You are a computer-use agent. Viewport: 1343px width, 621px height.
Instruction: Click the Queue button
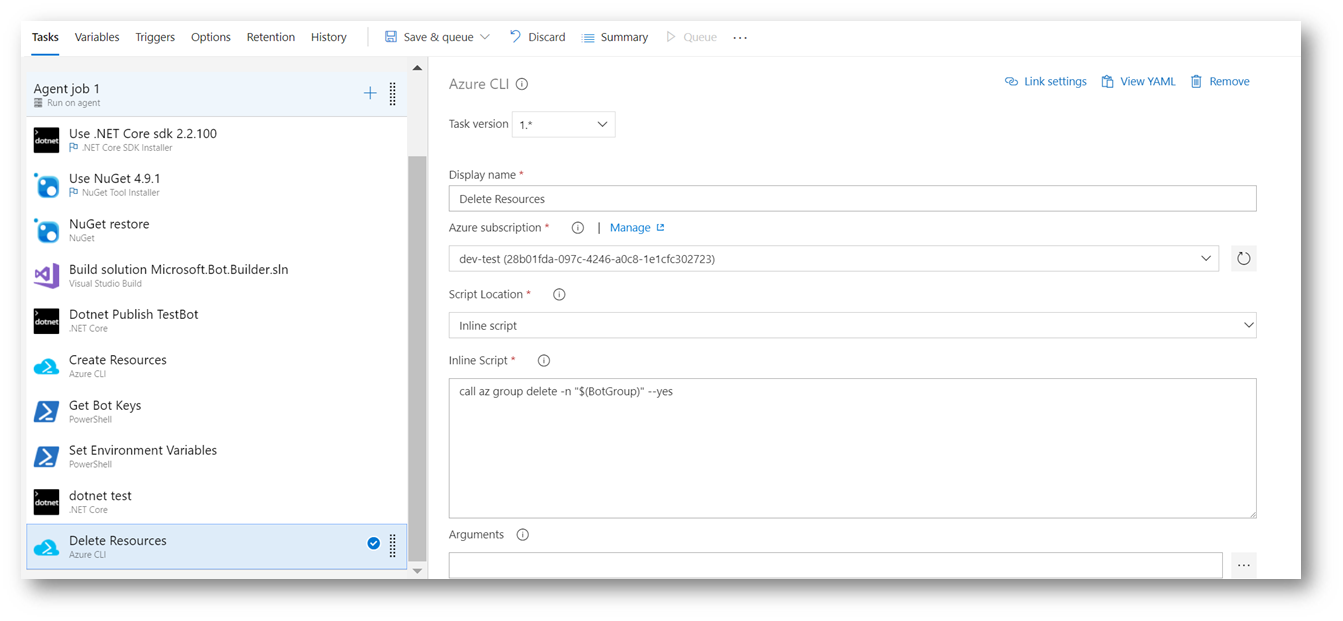(x=691, y=38)
